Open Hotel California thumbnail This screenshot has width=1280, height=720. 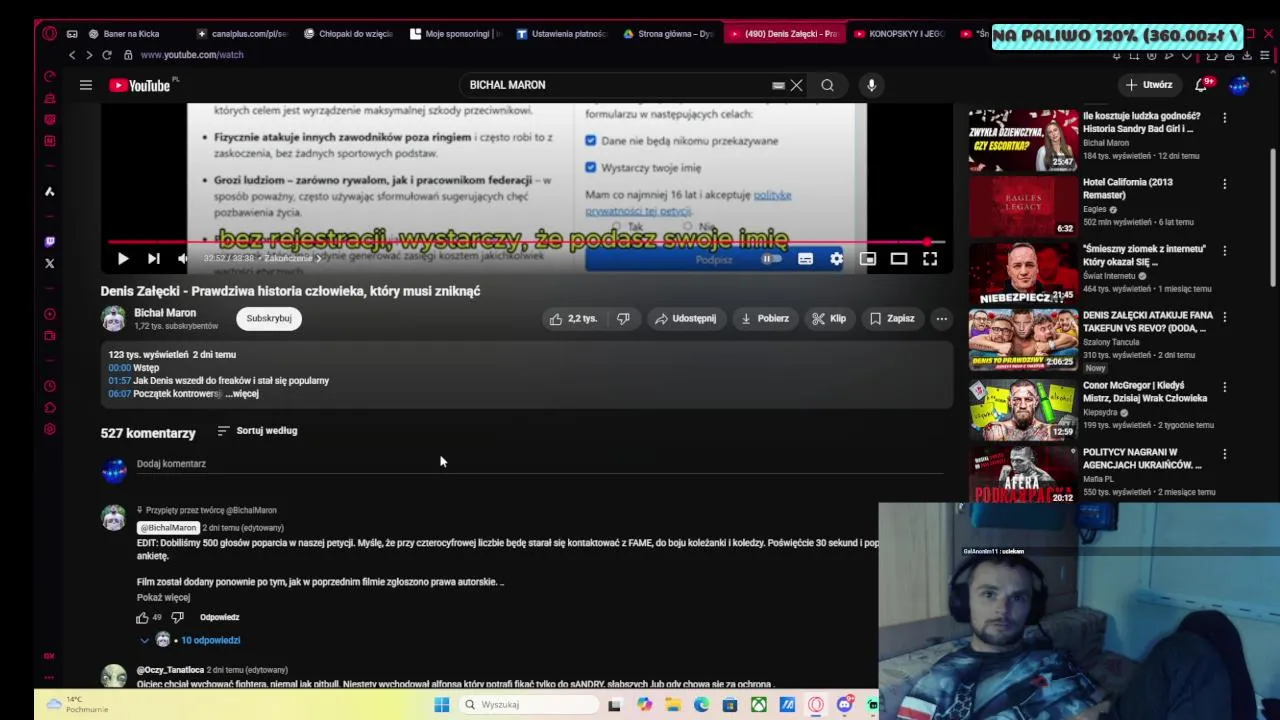1022,206
